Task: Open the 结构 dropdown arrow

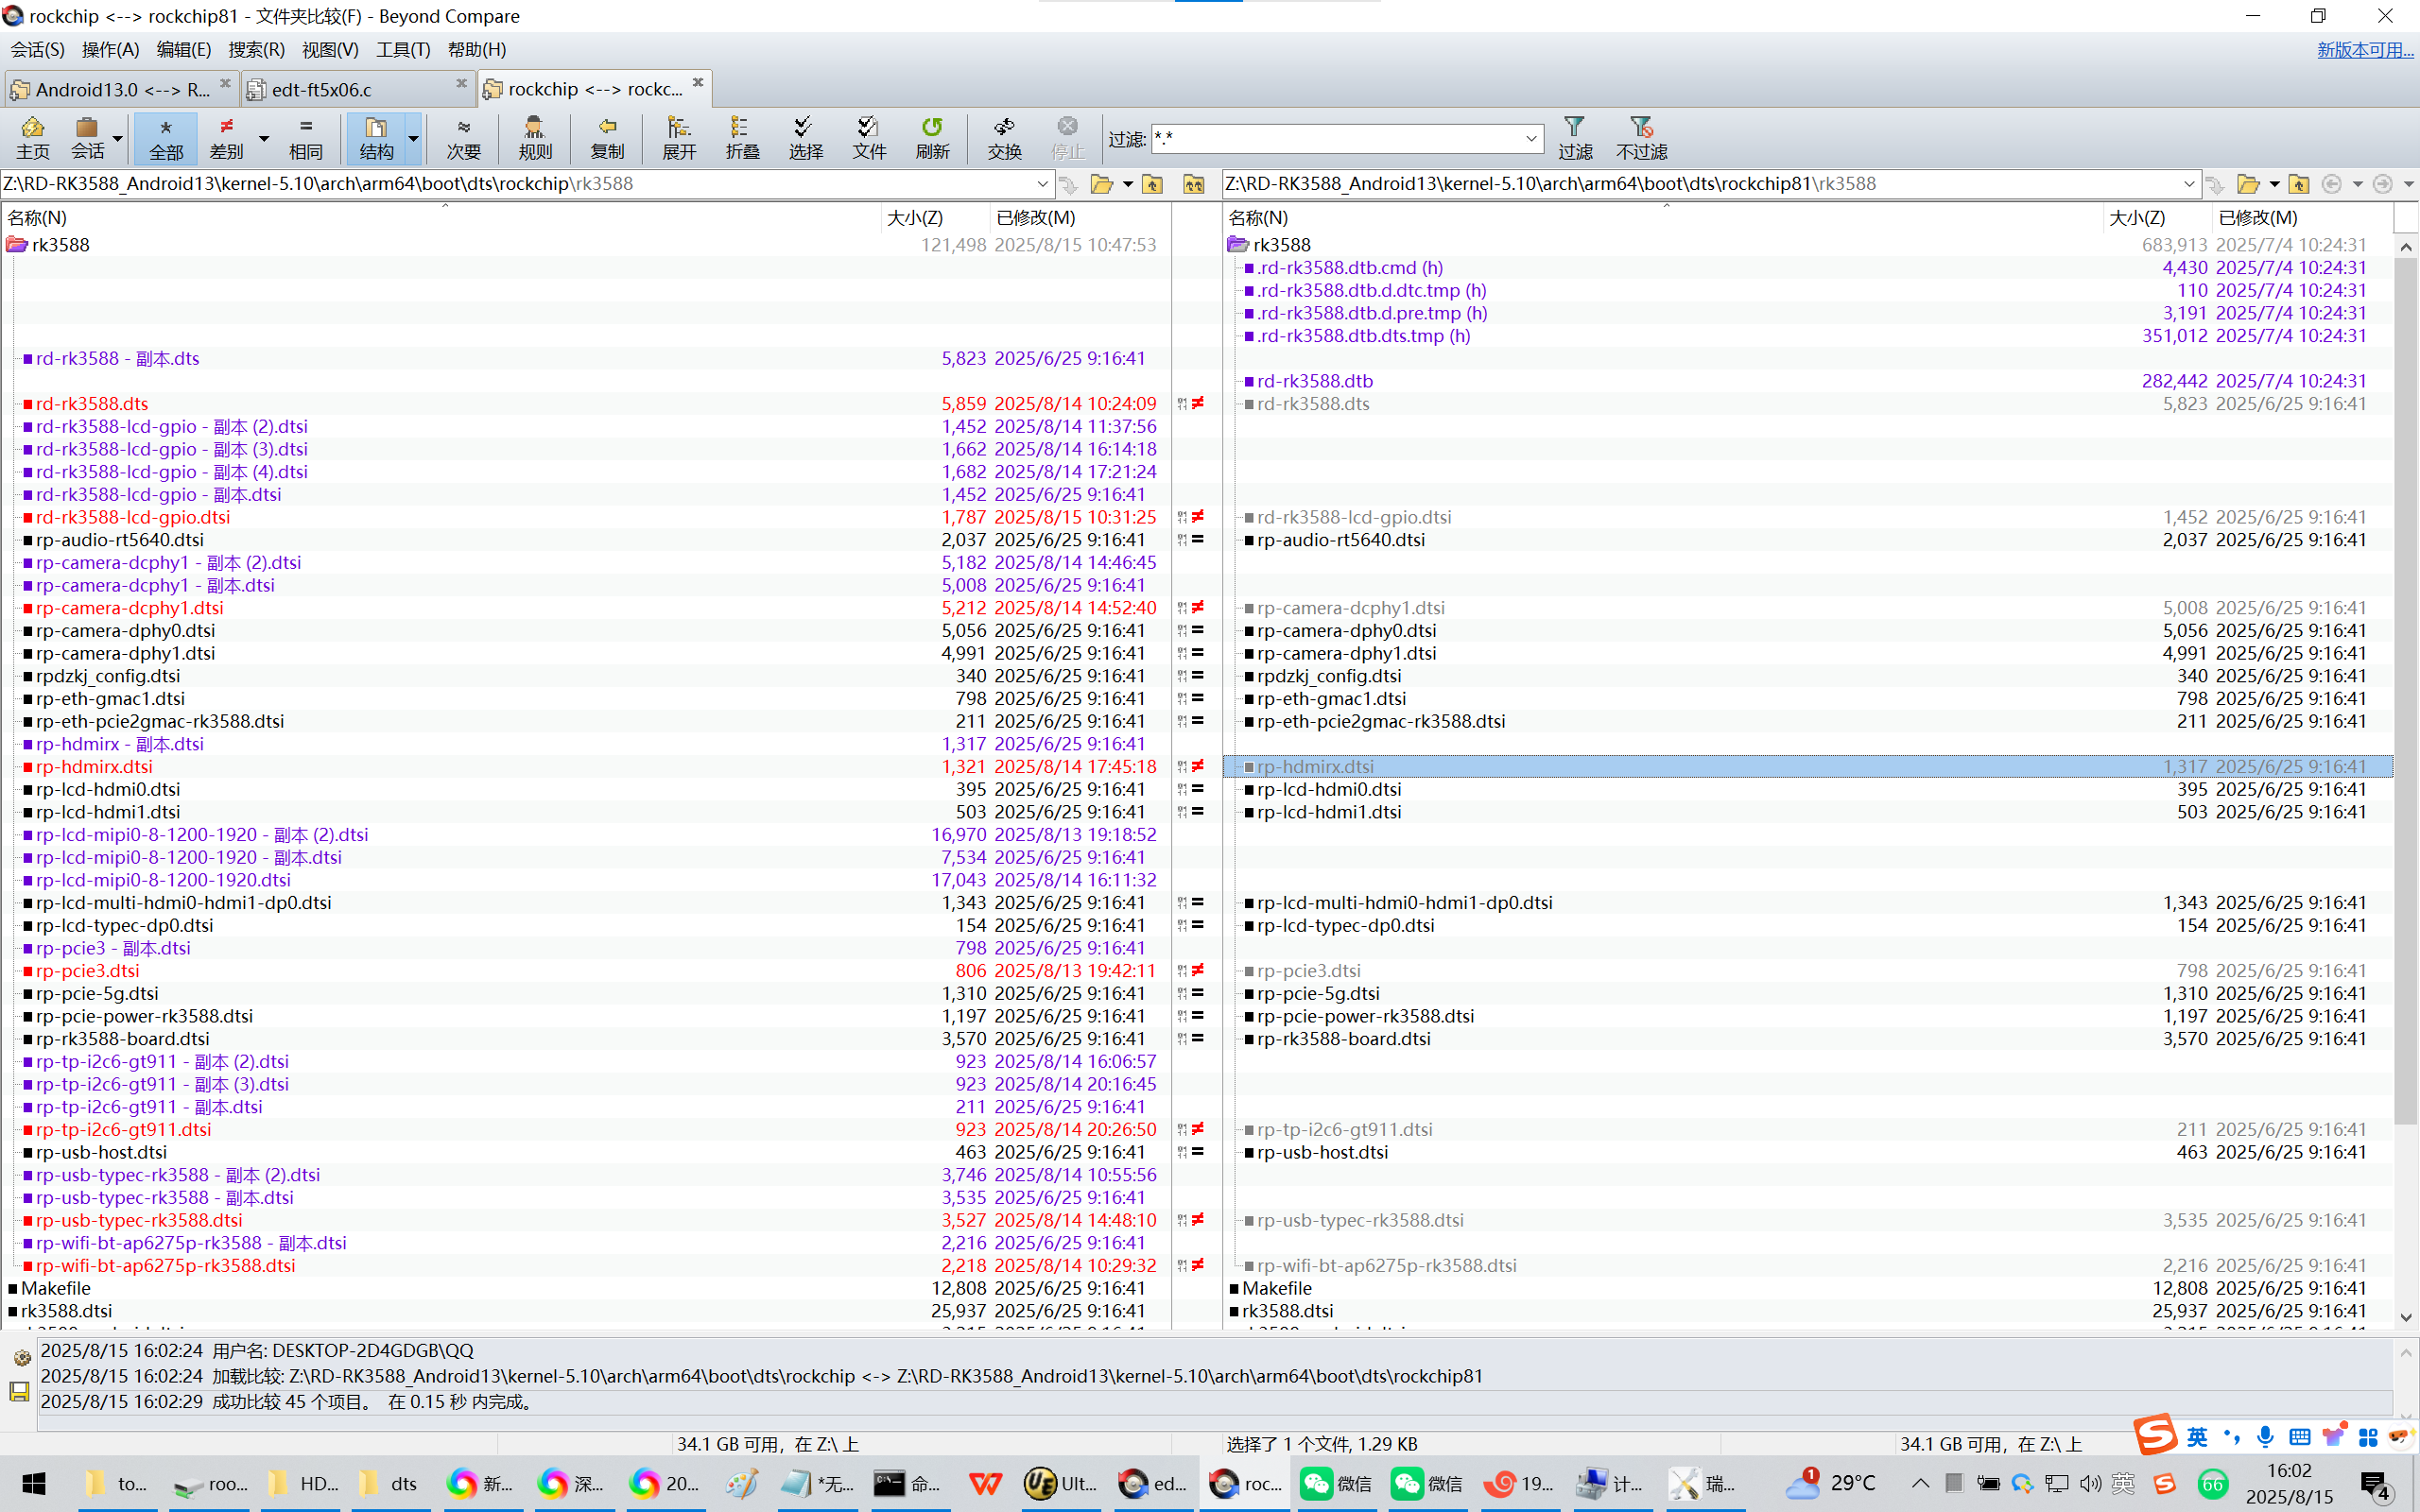Action: [x=413, y=138]
